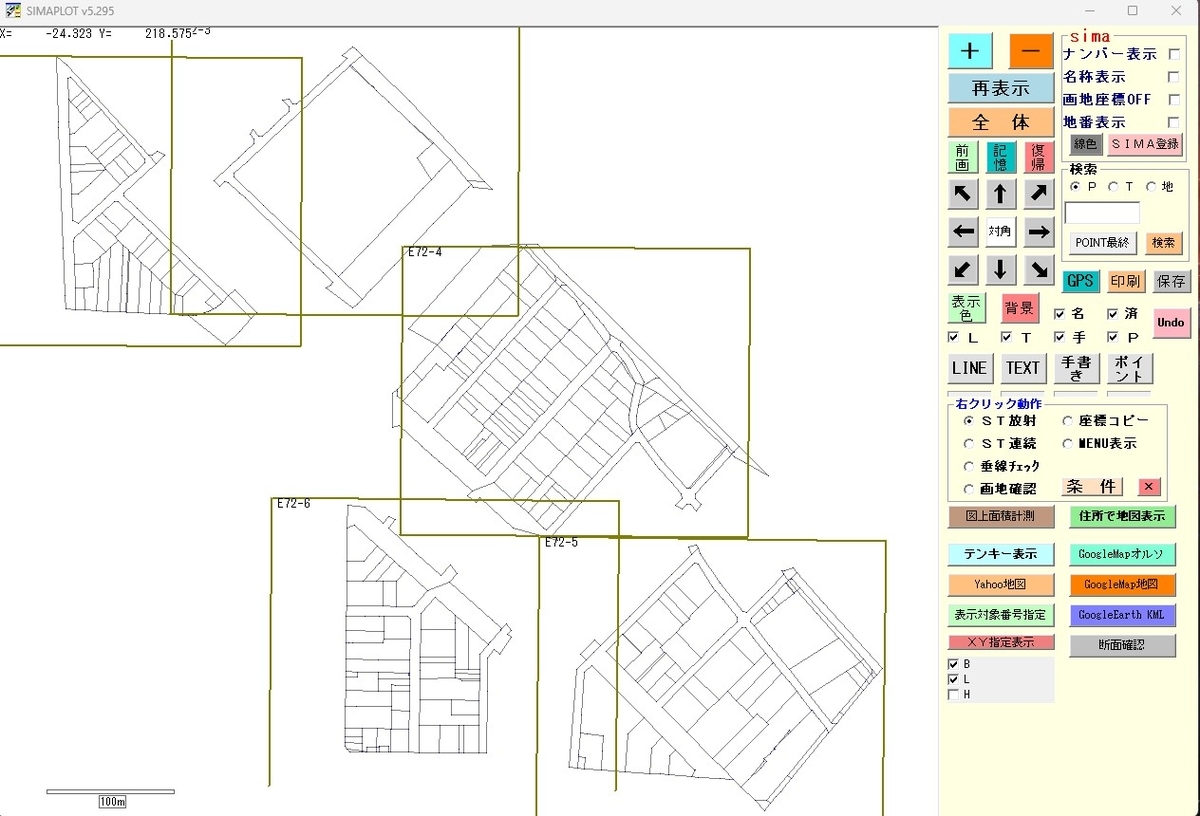Click the 記憶 memory icon
Viewport: 1200px width, 816px height.
tap(1000, 157)
